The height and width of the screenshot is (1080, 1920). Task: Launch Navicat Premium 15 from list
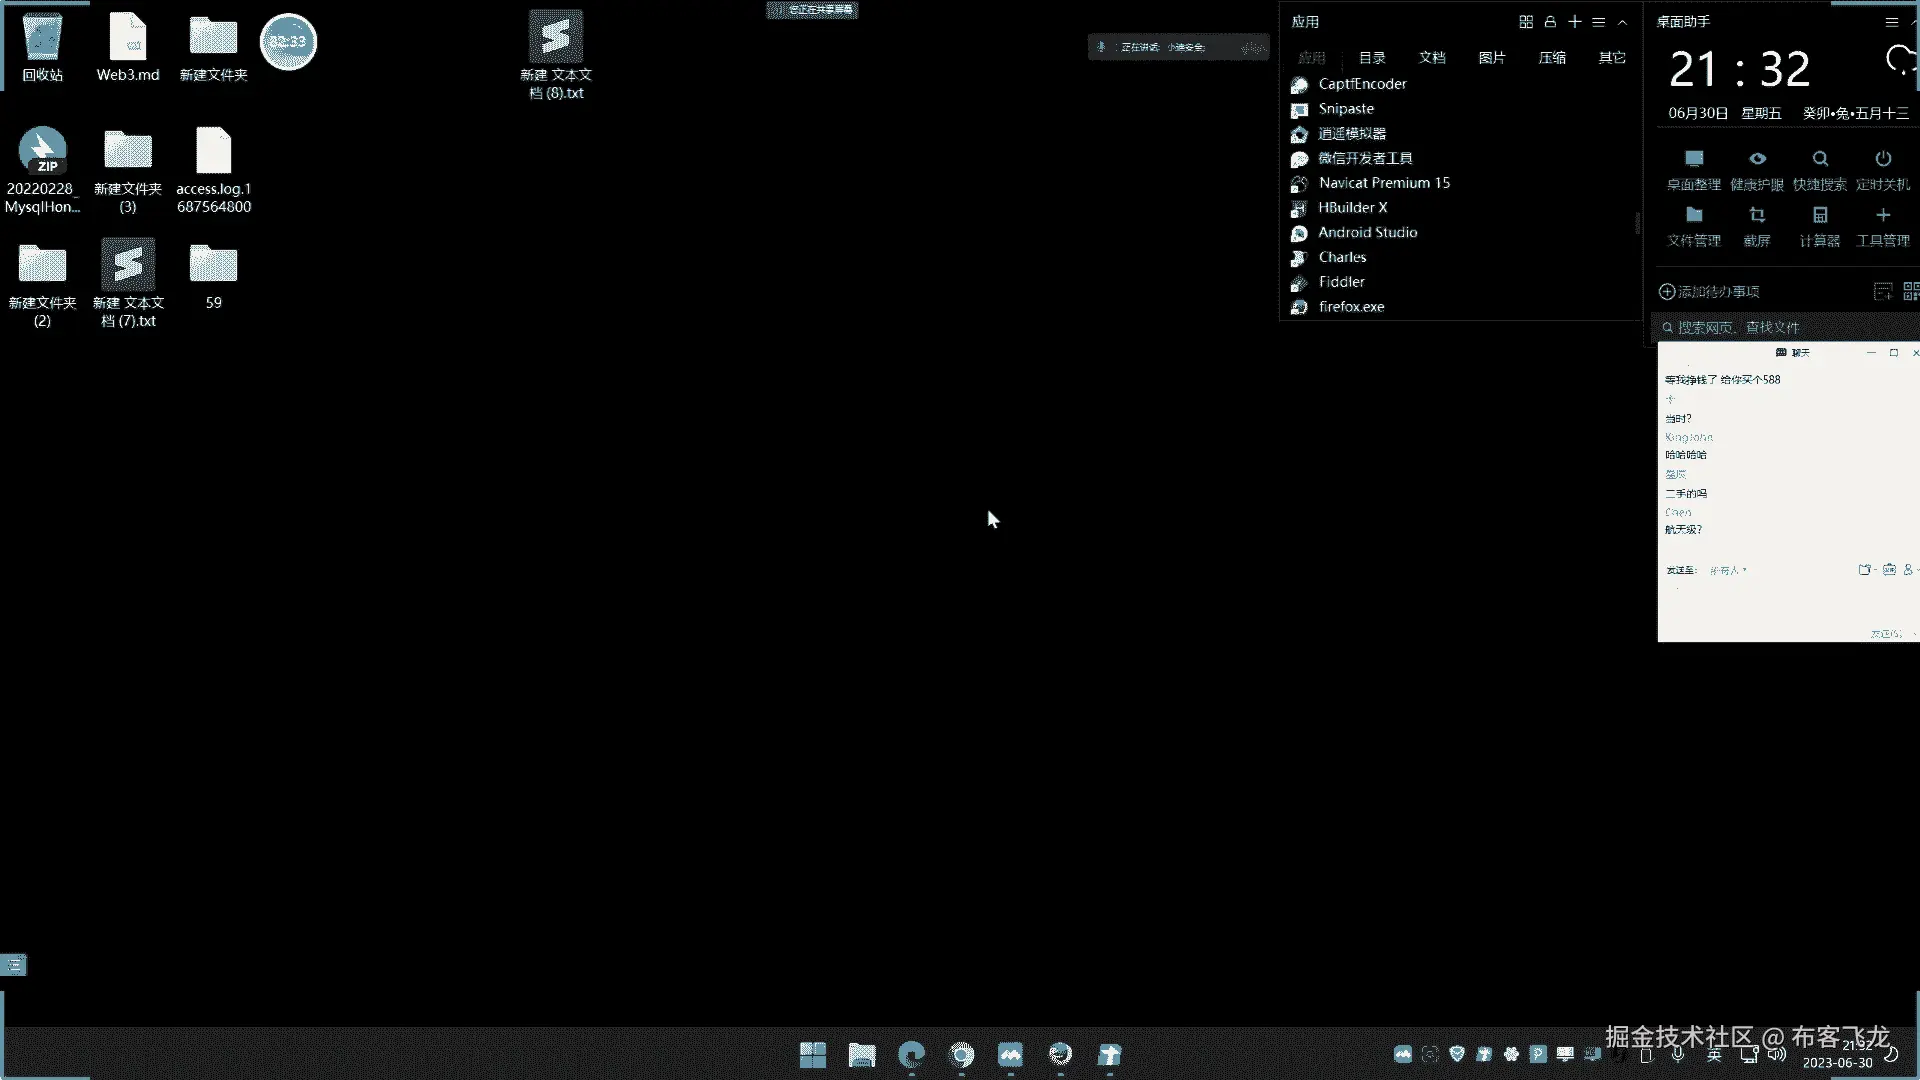[x=1383, y=183]
